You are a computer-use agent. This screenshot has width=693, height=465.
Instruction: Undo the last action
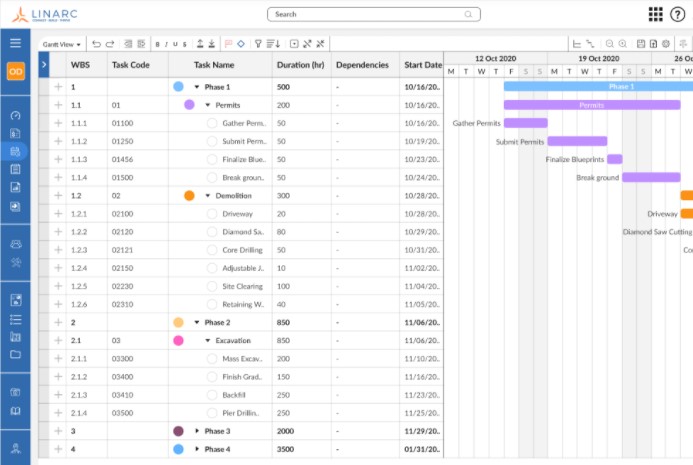[x=96, y=44]
